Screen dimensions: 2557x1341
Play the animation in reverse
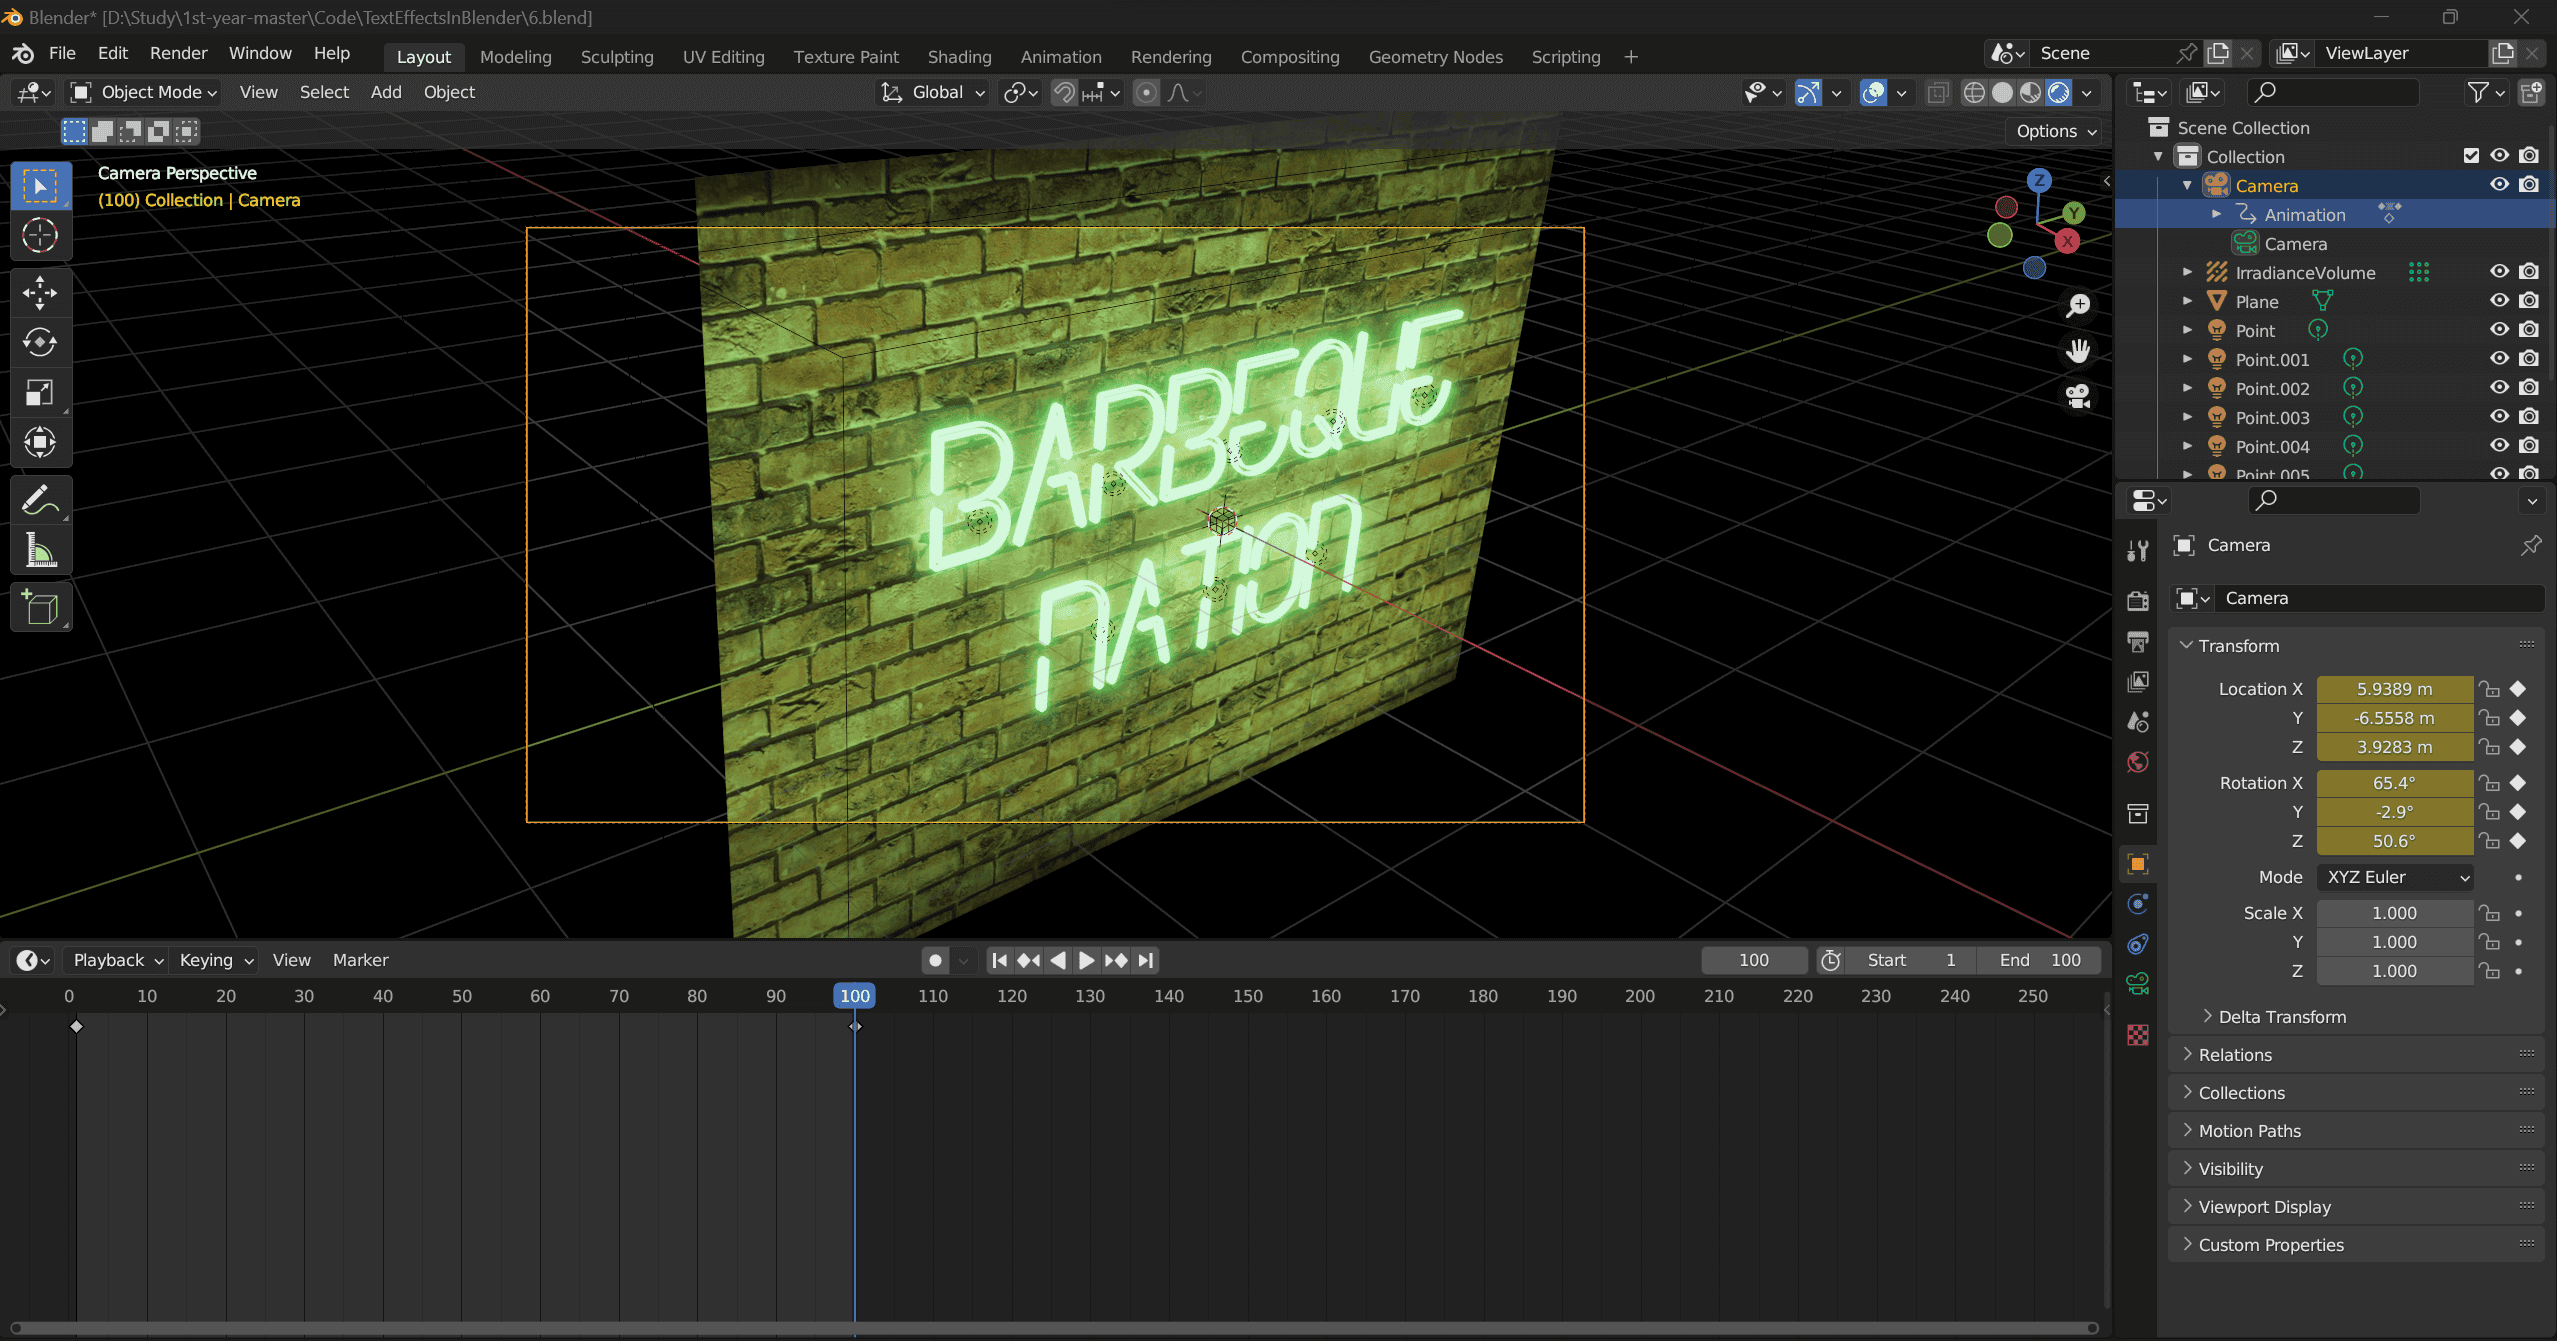[x=1057, y=960]
